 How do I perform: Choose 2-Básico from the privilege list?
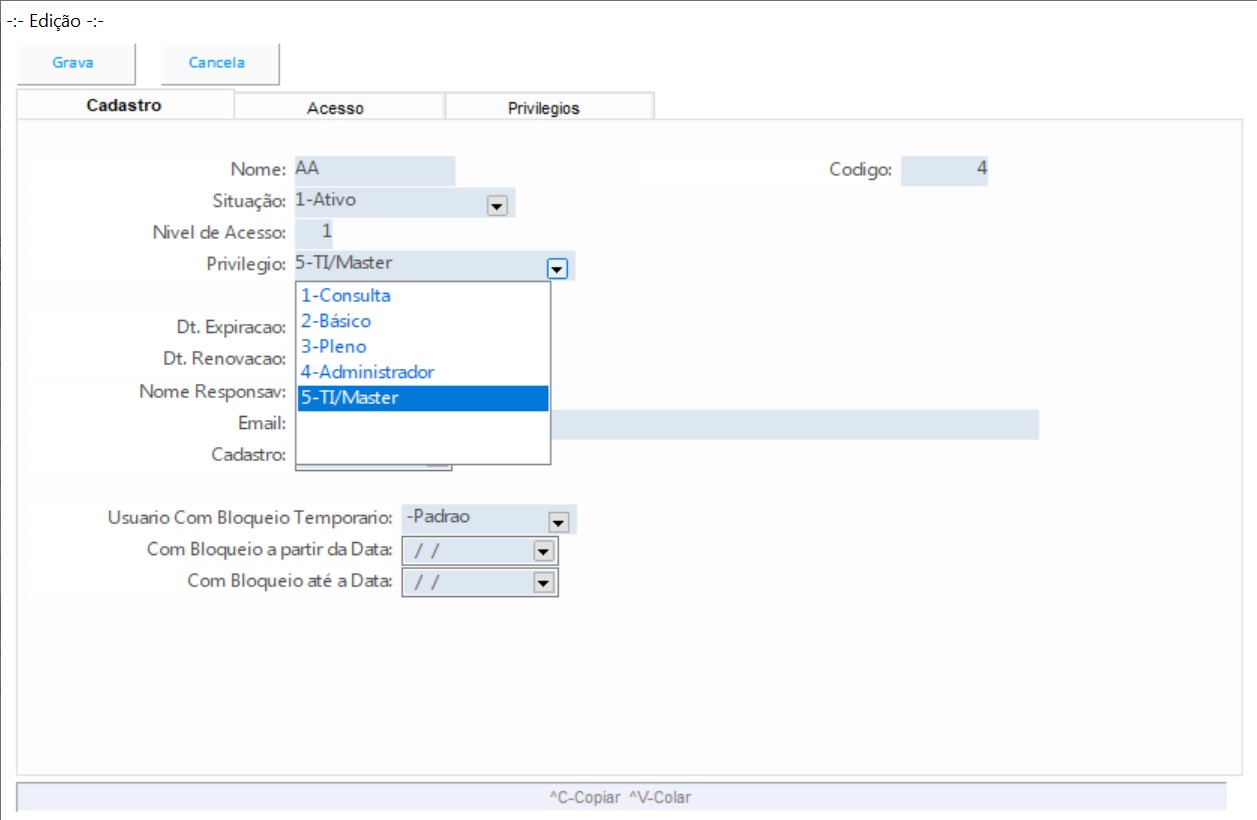(x=336, y=321)
